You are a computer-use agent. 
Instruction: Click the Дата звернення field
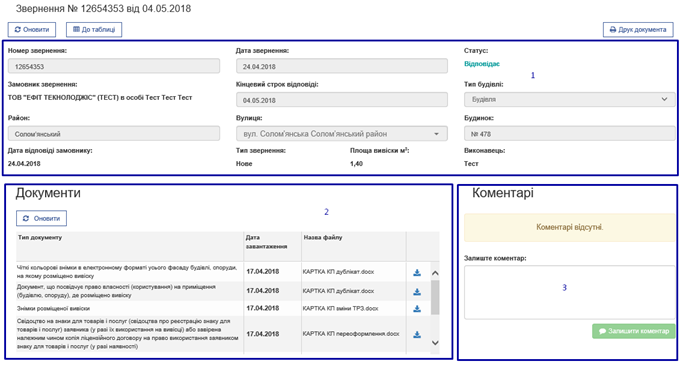pos(342,66)
